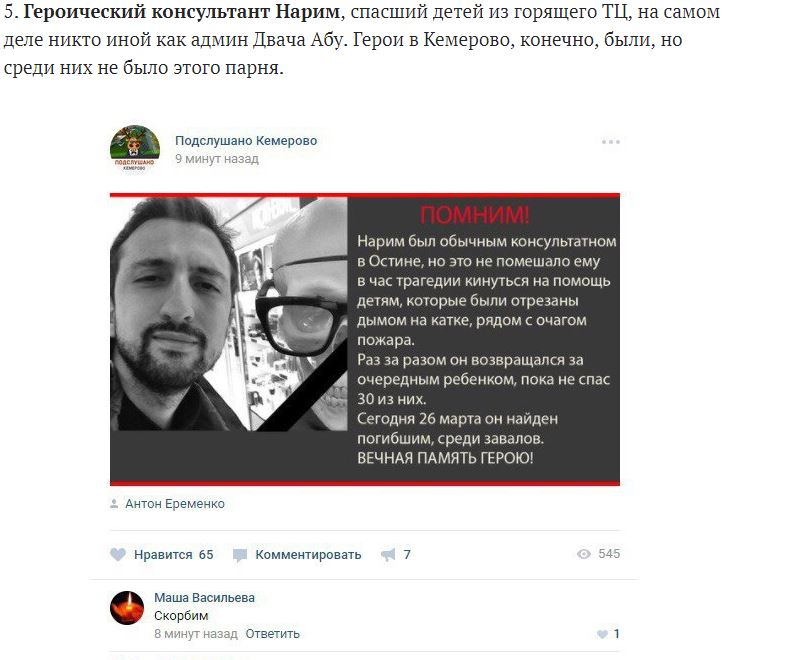Image resolution: width=791 pixels, height=660 pixels.
Task: Open the three-dots post options menu
Action: [610, 142]
